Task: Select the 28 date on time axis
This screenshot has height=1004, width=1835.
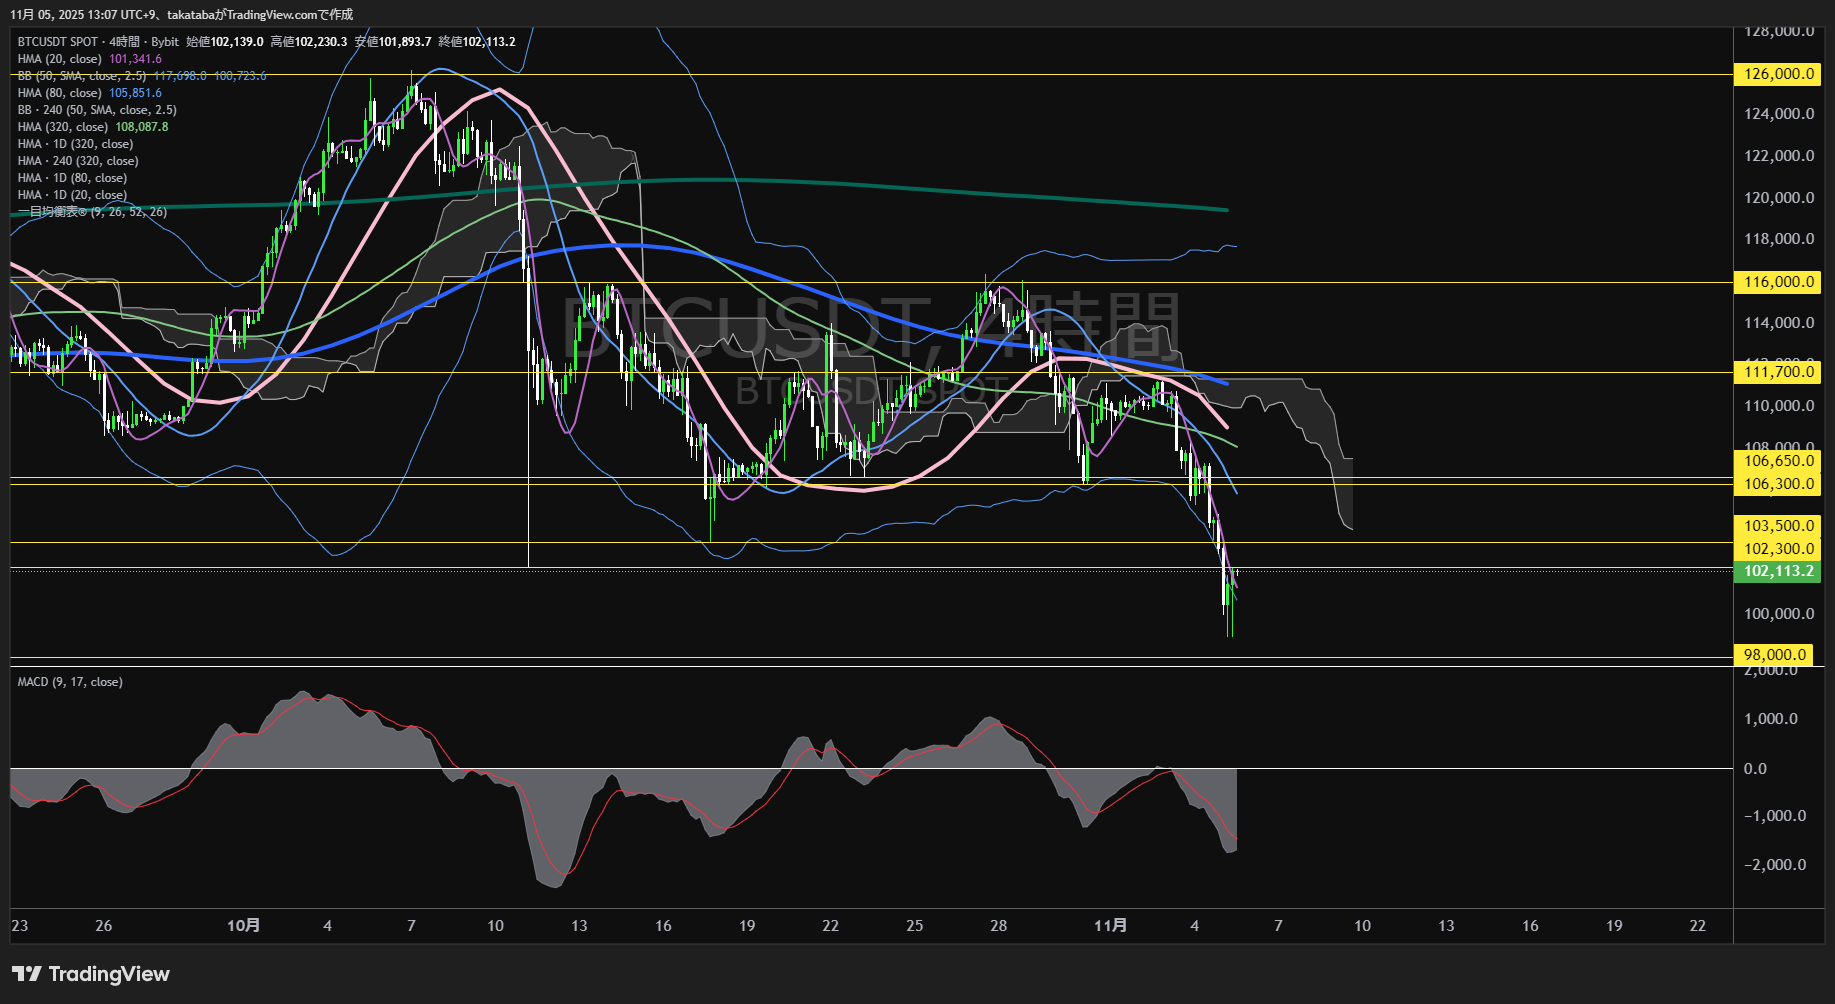Action: [998, 926]
